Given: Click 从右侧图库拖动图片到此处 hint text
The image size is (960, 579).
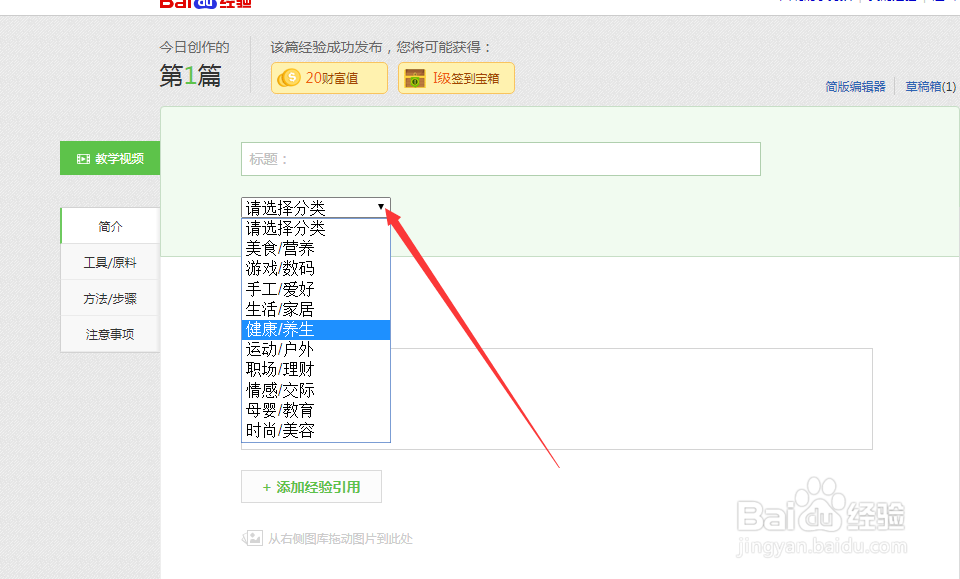Looking at the screenshot, I should [340, 539].
